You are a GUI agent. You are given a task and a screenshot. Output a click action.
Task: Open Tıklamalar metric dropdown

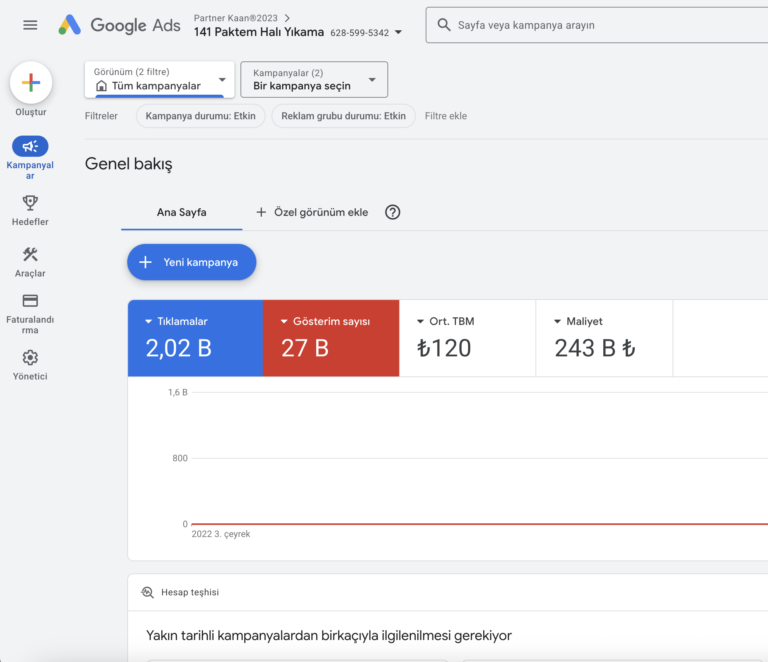[x=148, y=322]
